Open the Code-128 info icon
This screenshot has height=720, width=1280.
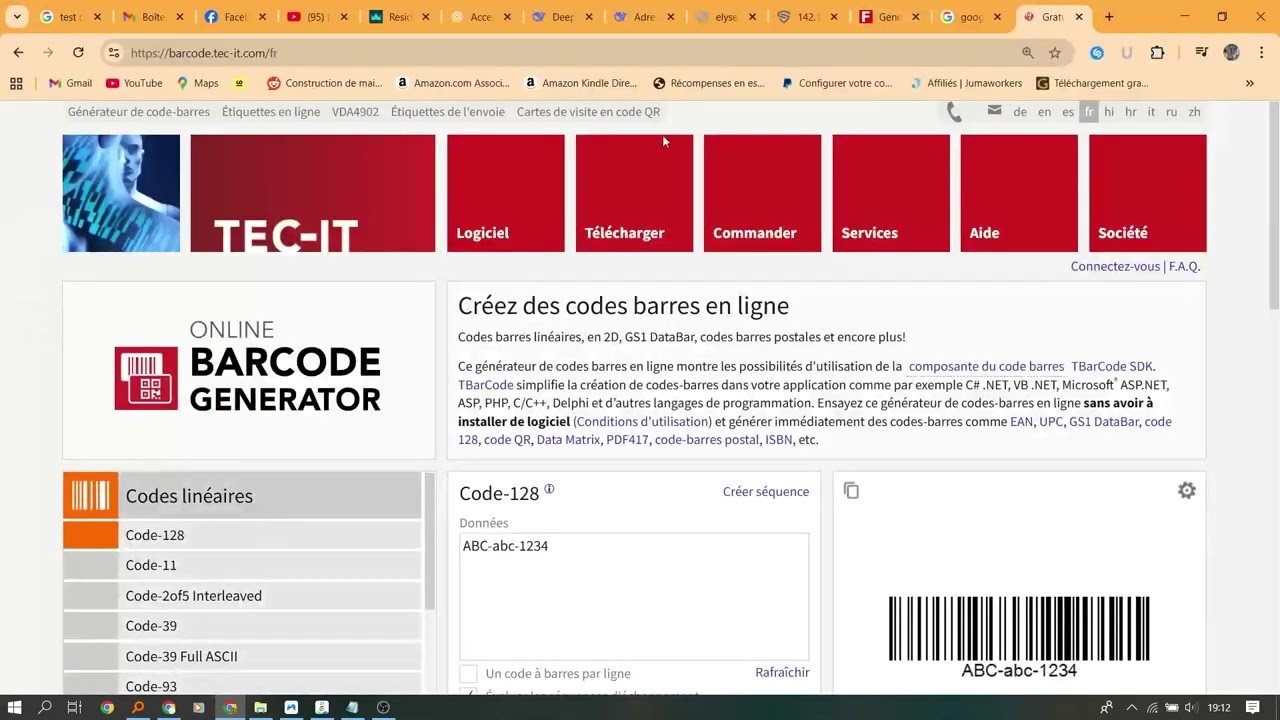tap(549, 489)
